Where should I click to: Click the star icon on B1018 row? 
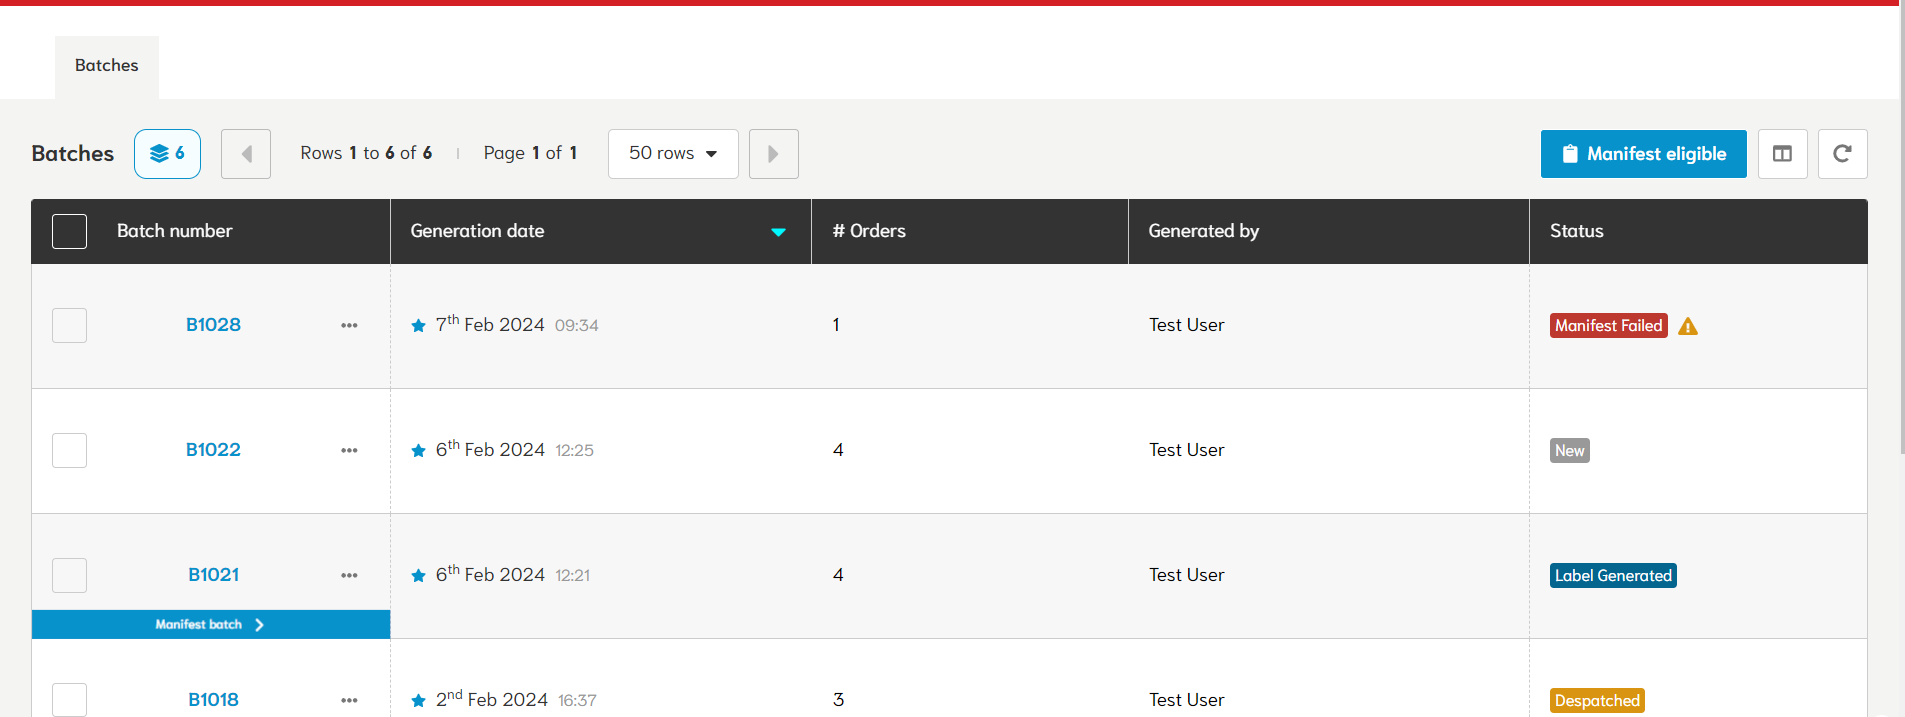pos(418,701)
